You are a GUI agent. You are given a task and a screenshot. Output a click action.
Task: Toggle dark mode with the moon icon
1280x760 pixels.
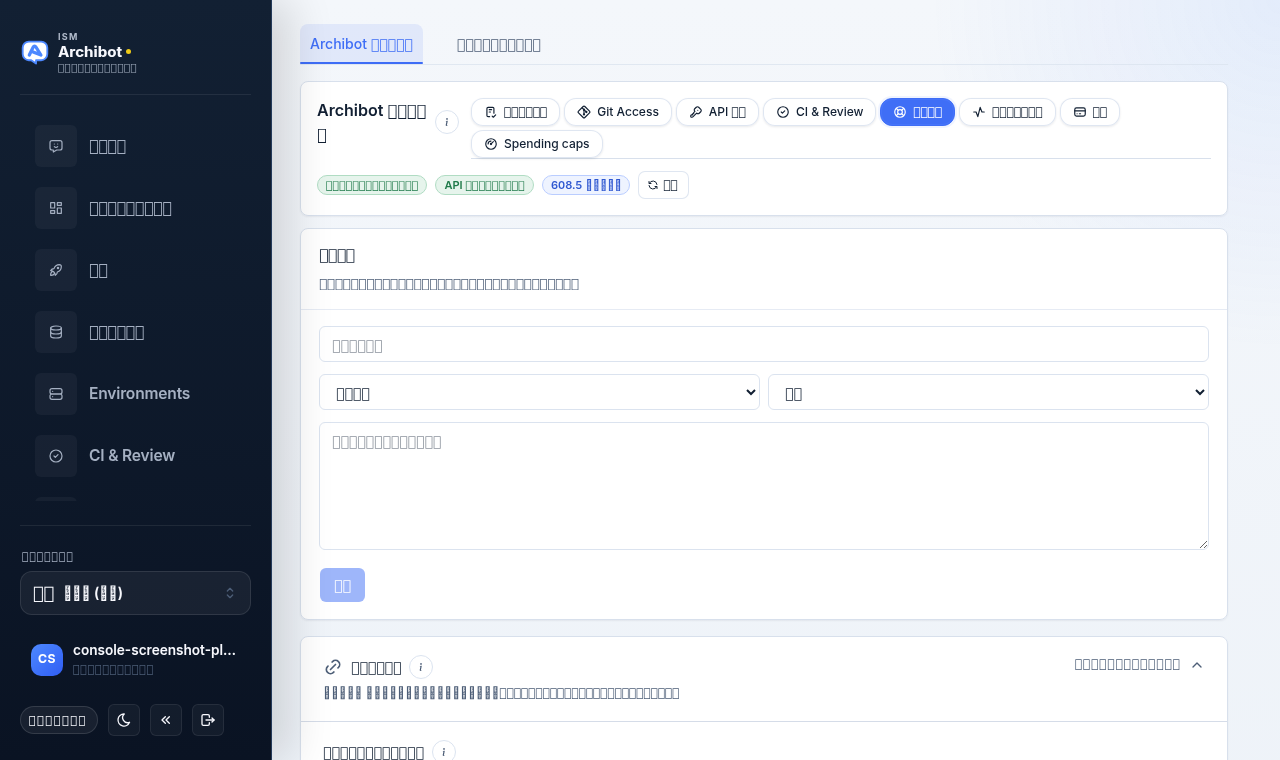pos(124,720)
